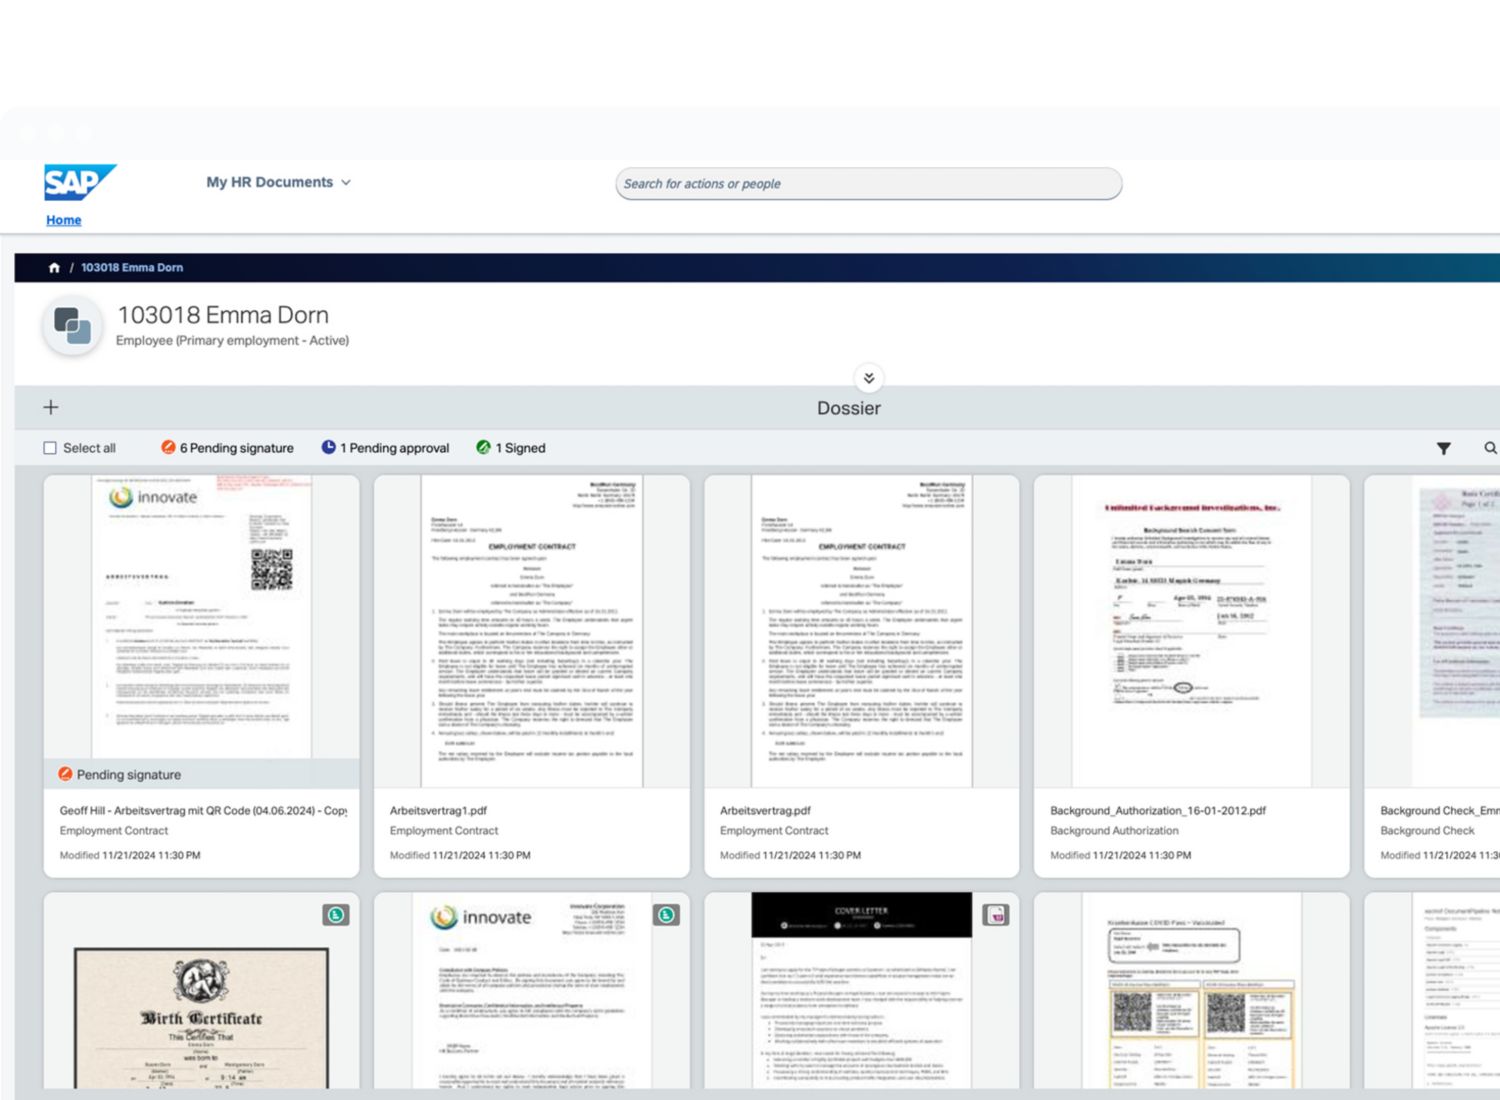Filter by 6 Pending signature
1500x1100 pixels.
228,449
